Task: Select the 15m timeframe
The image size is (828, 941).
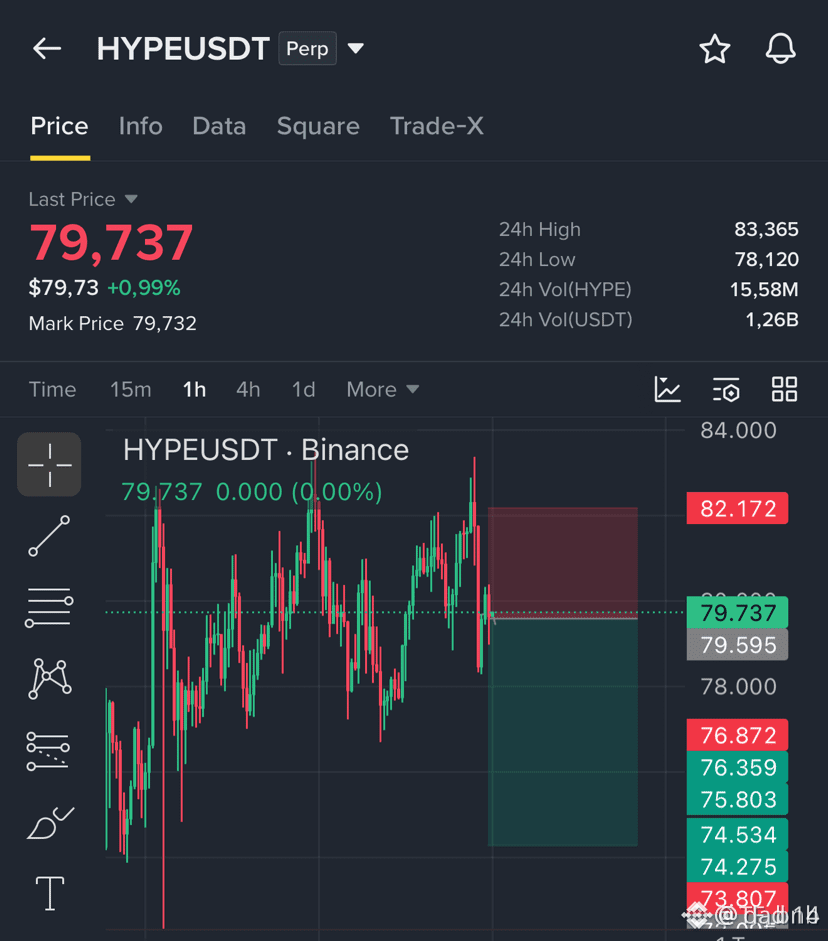Action: (131, 389)
